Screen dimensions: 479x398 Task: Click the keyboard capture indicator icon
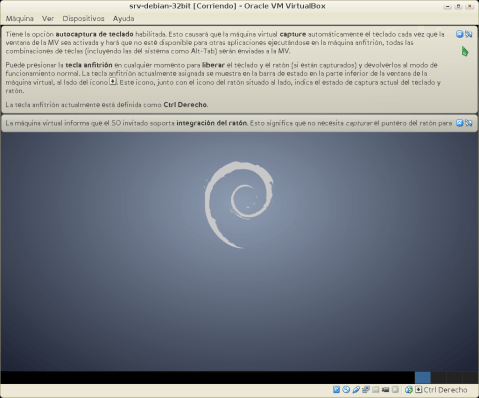click(418, 390)
